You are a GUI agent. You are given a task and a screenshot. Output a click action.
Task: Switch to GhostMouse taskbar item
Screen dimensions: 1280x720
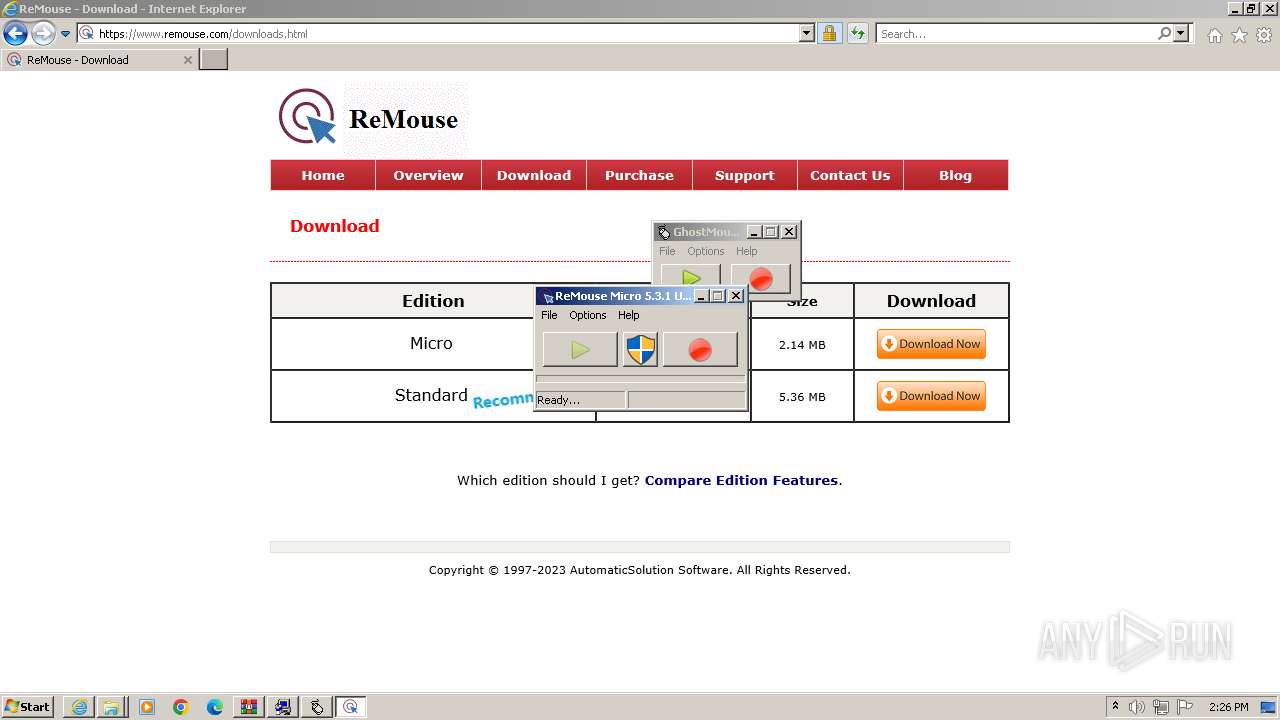317,707
